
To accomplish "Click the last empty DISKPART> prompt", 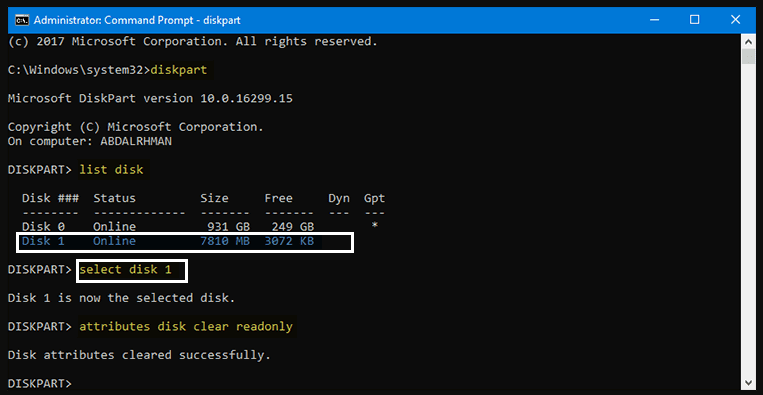I will pyautogui.click(x=40, y=383).
